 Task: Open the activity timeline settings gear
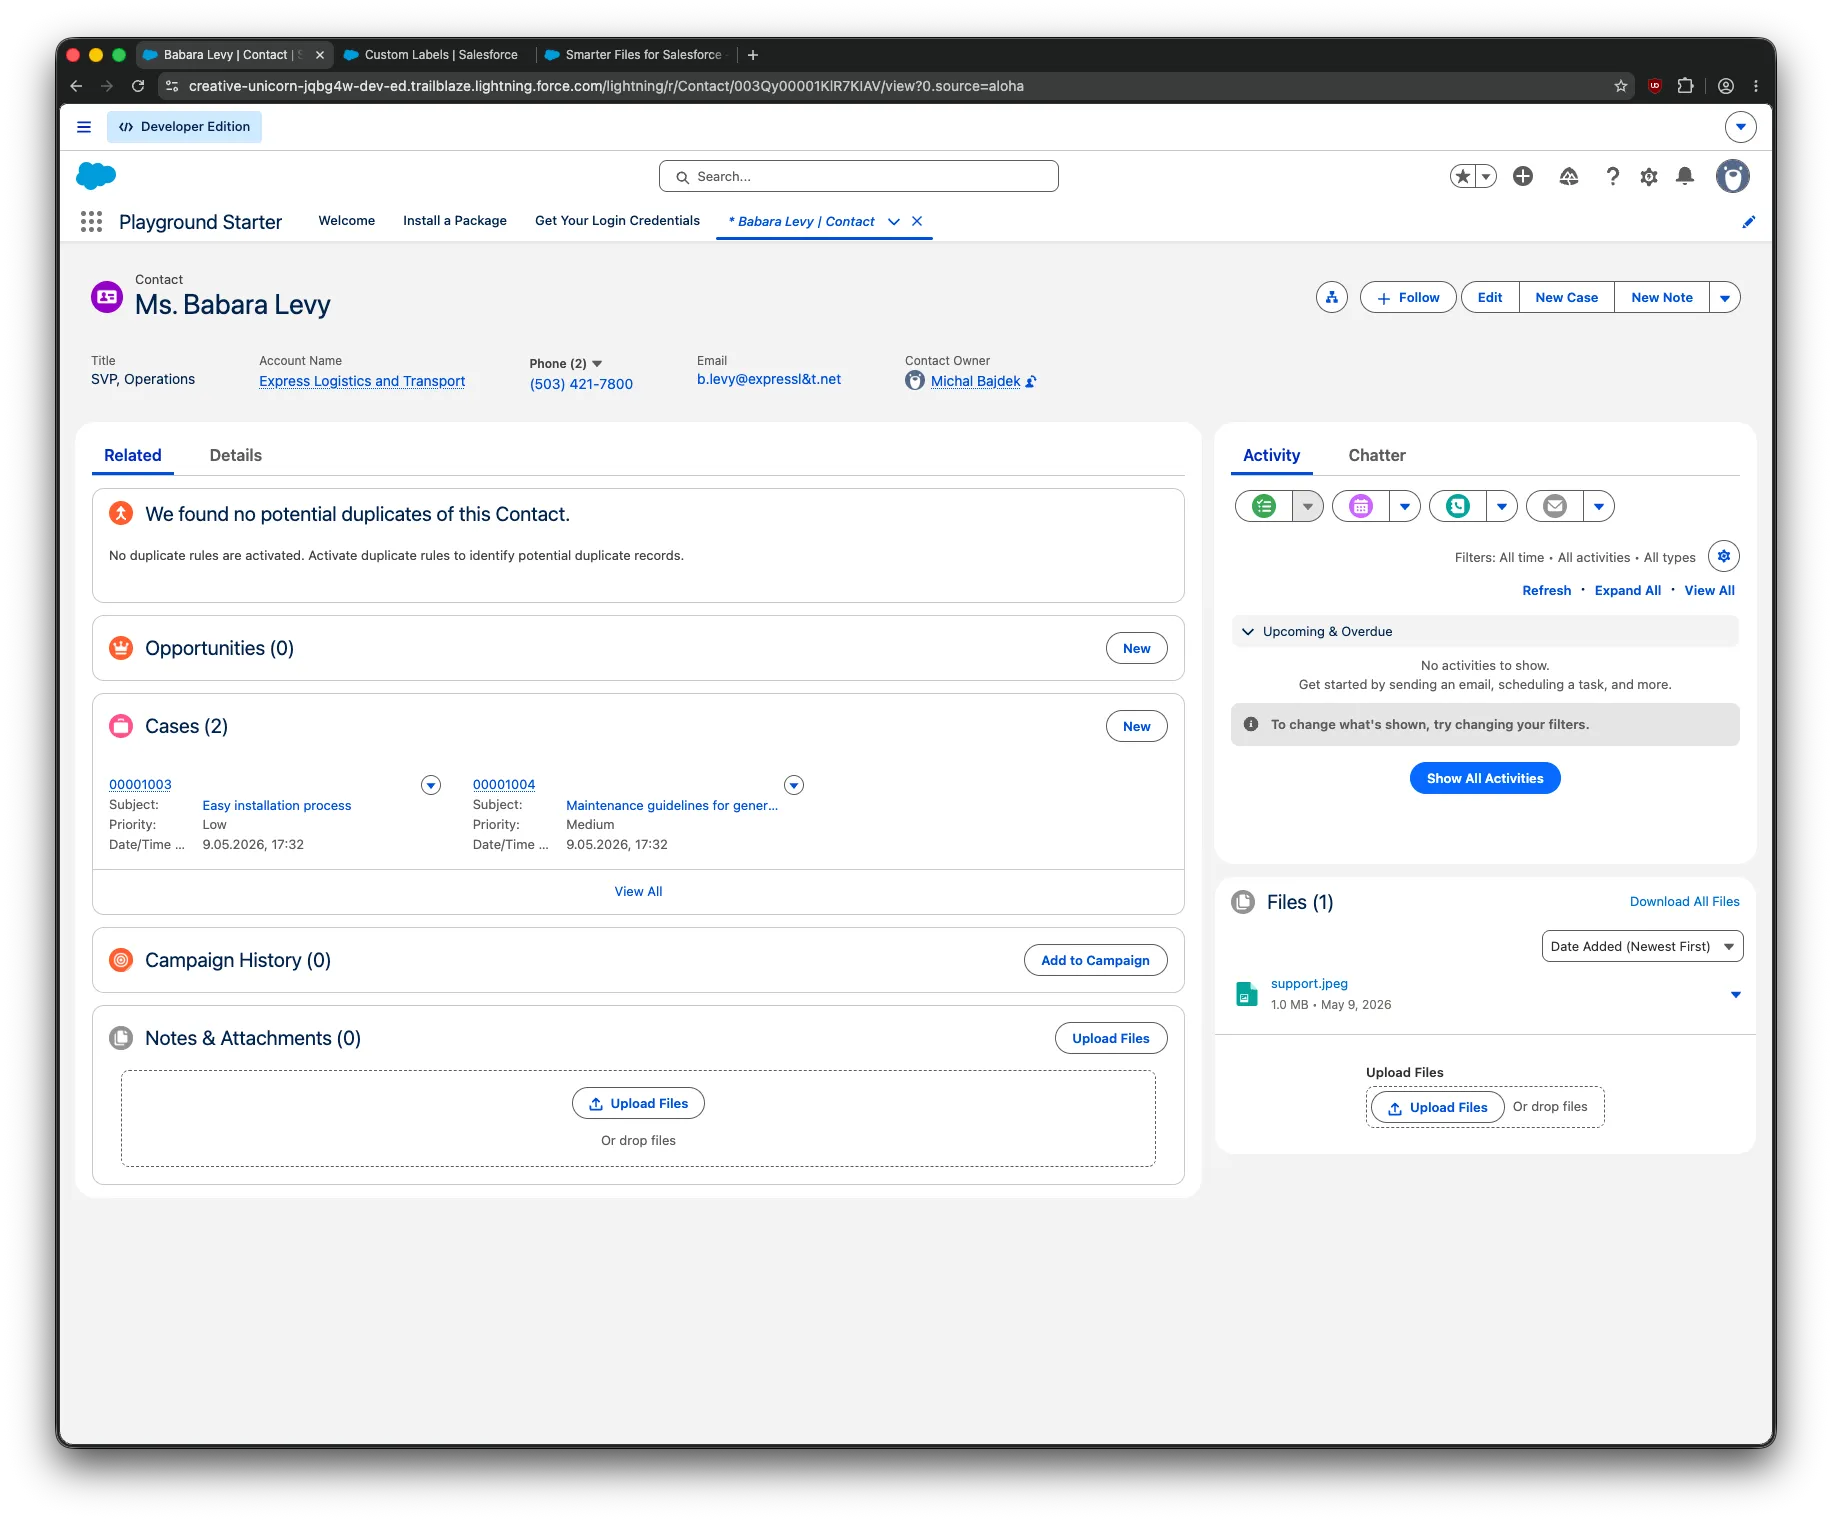point(1724,557)
